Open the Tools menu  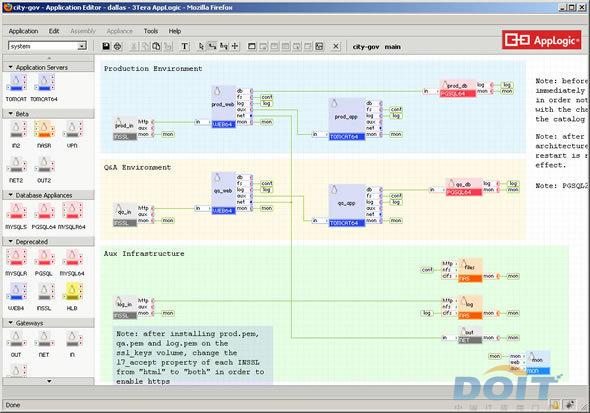151,31
